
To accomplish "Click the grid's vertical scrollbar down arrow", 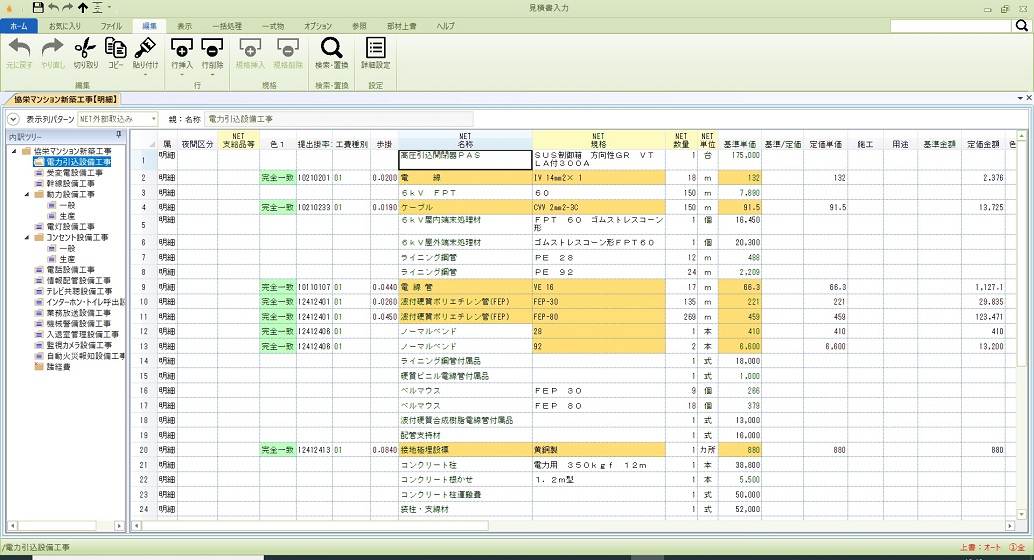I will click(1021, 514).
